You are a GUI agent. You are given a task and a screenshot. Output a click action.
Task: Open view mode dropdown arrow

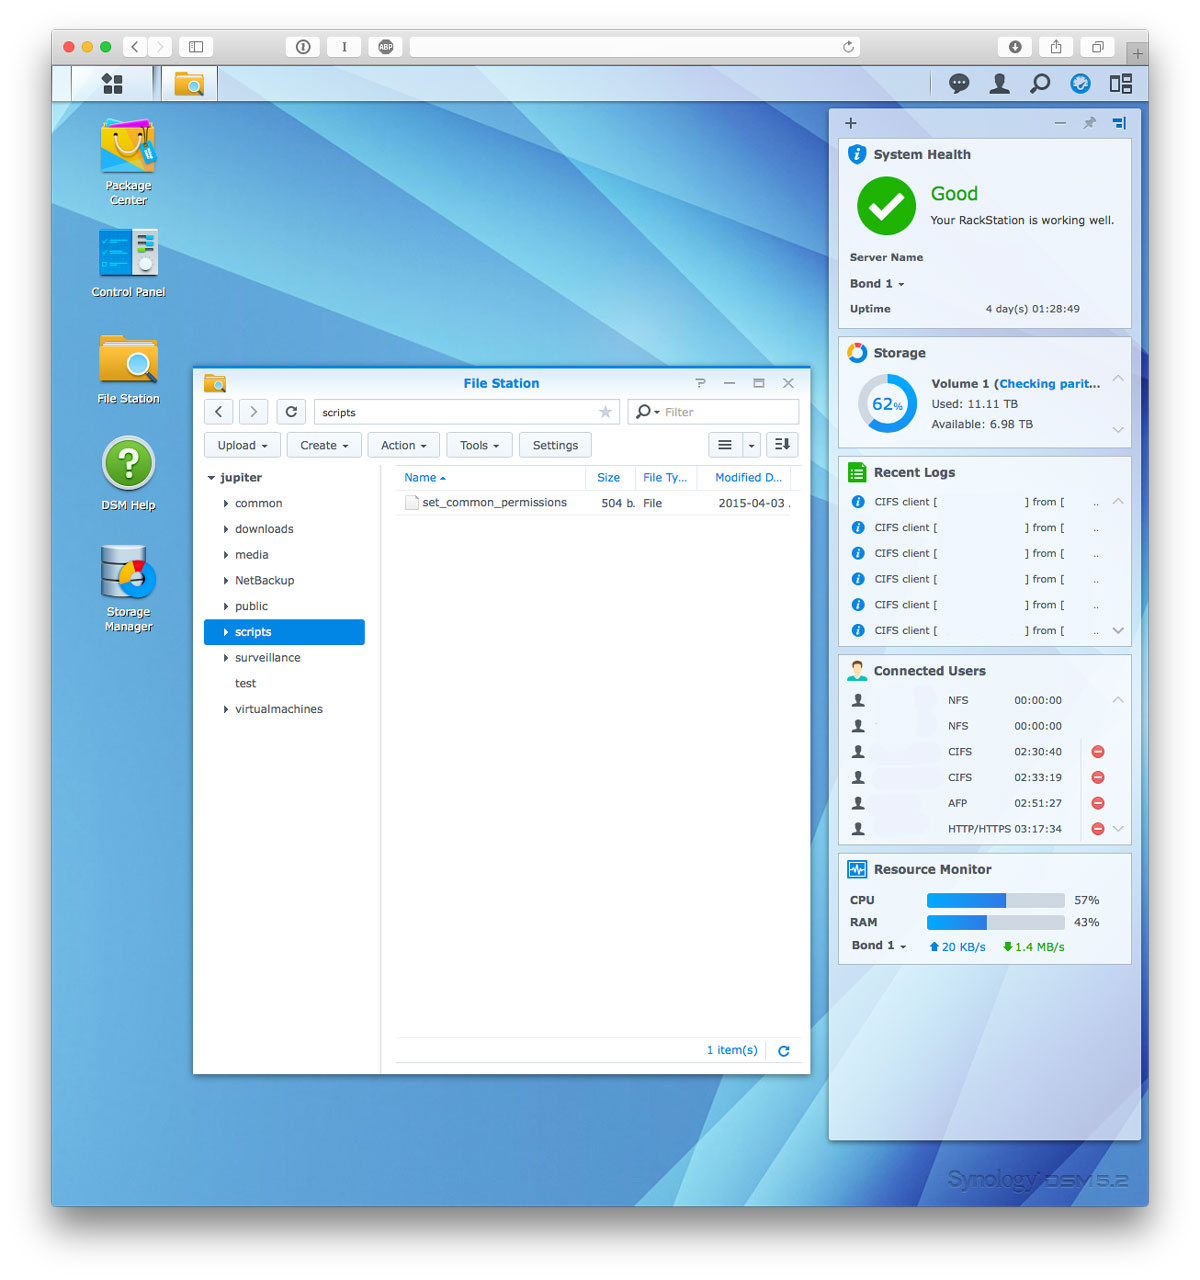coord(752,445)
